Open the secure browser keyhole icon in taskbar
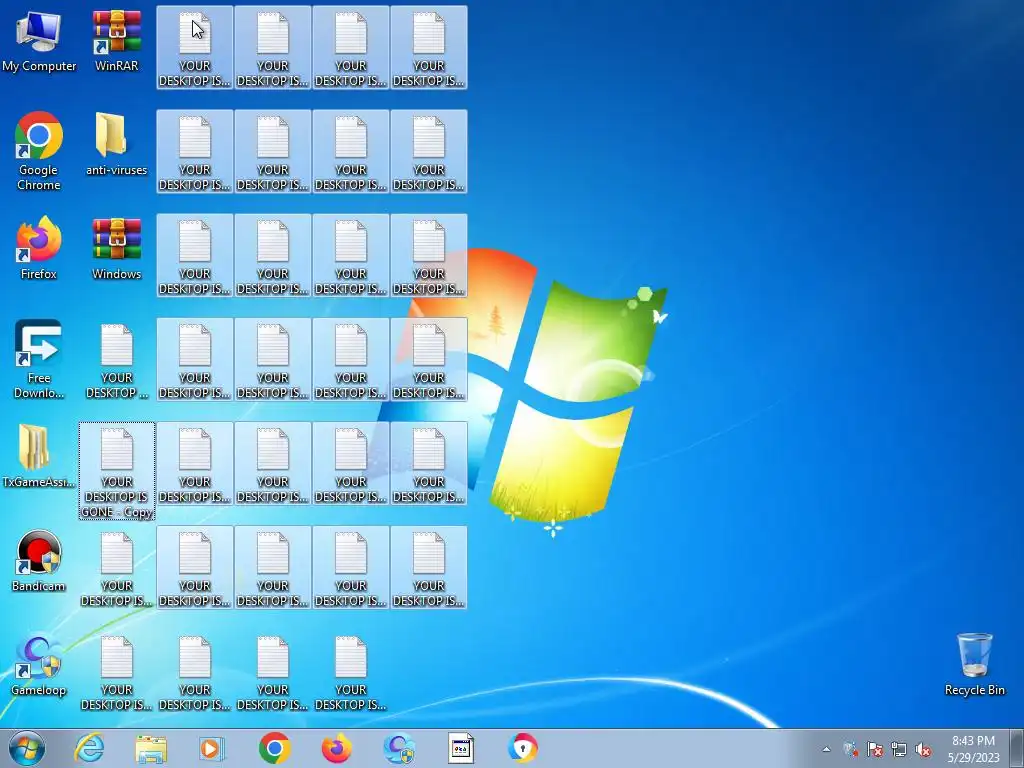This screenshot has height=768, width=1024. [x=522, y=748]
